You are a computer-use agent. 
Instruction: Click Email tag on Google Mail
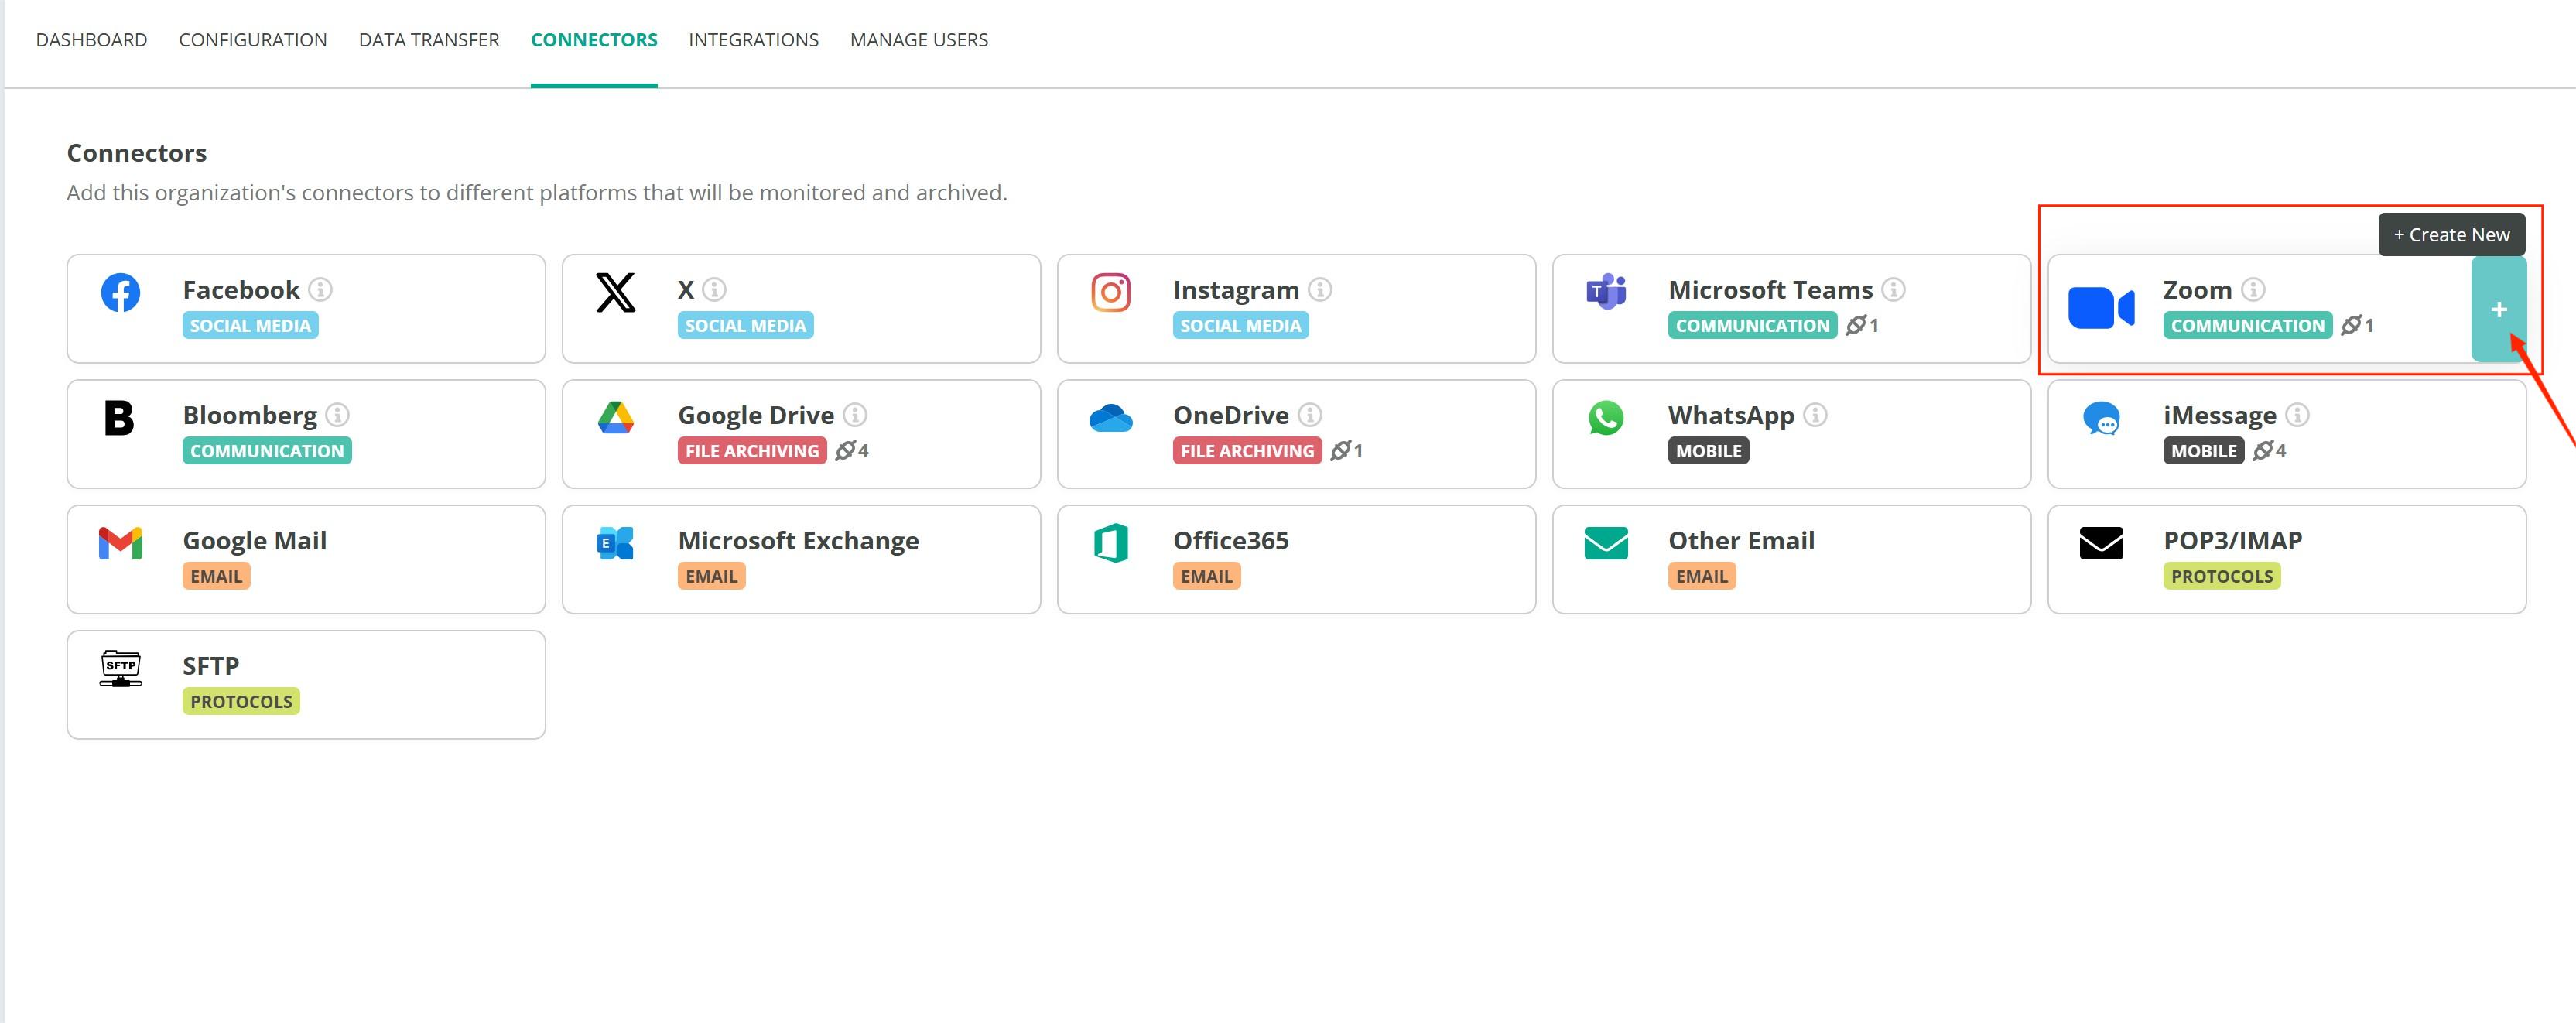216,577
